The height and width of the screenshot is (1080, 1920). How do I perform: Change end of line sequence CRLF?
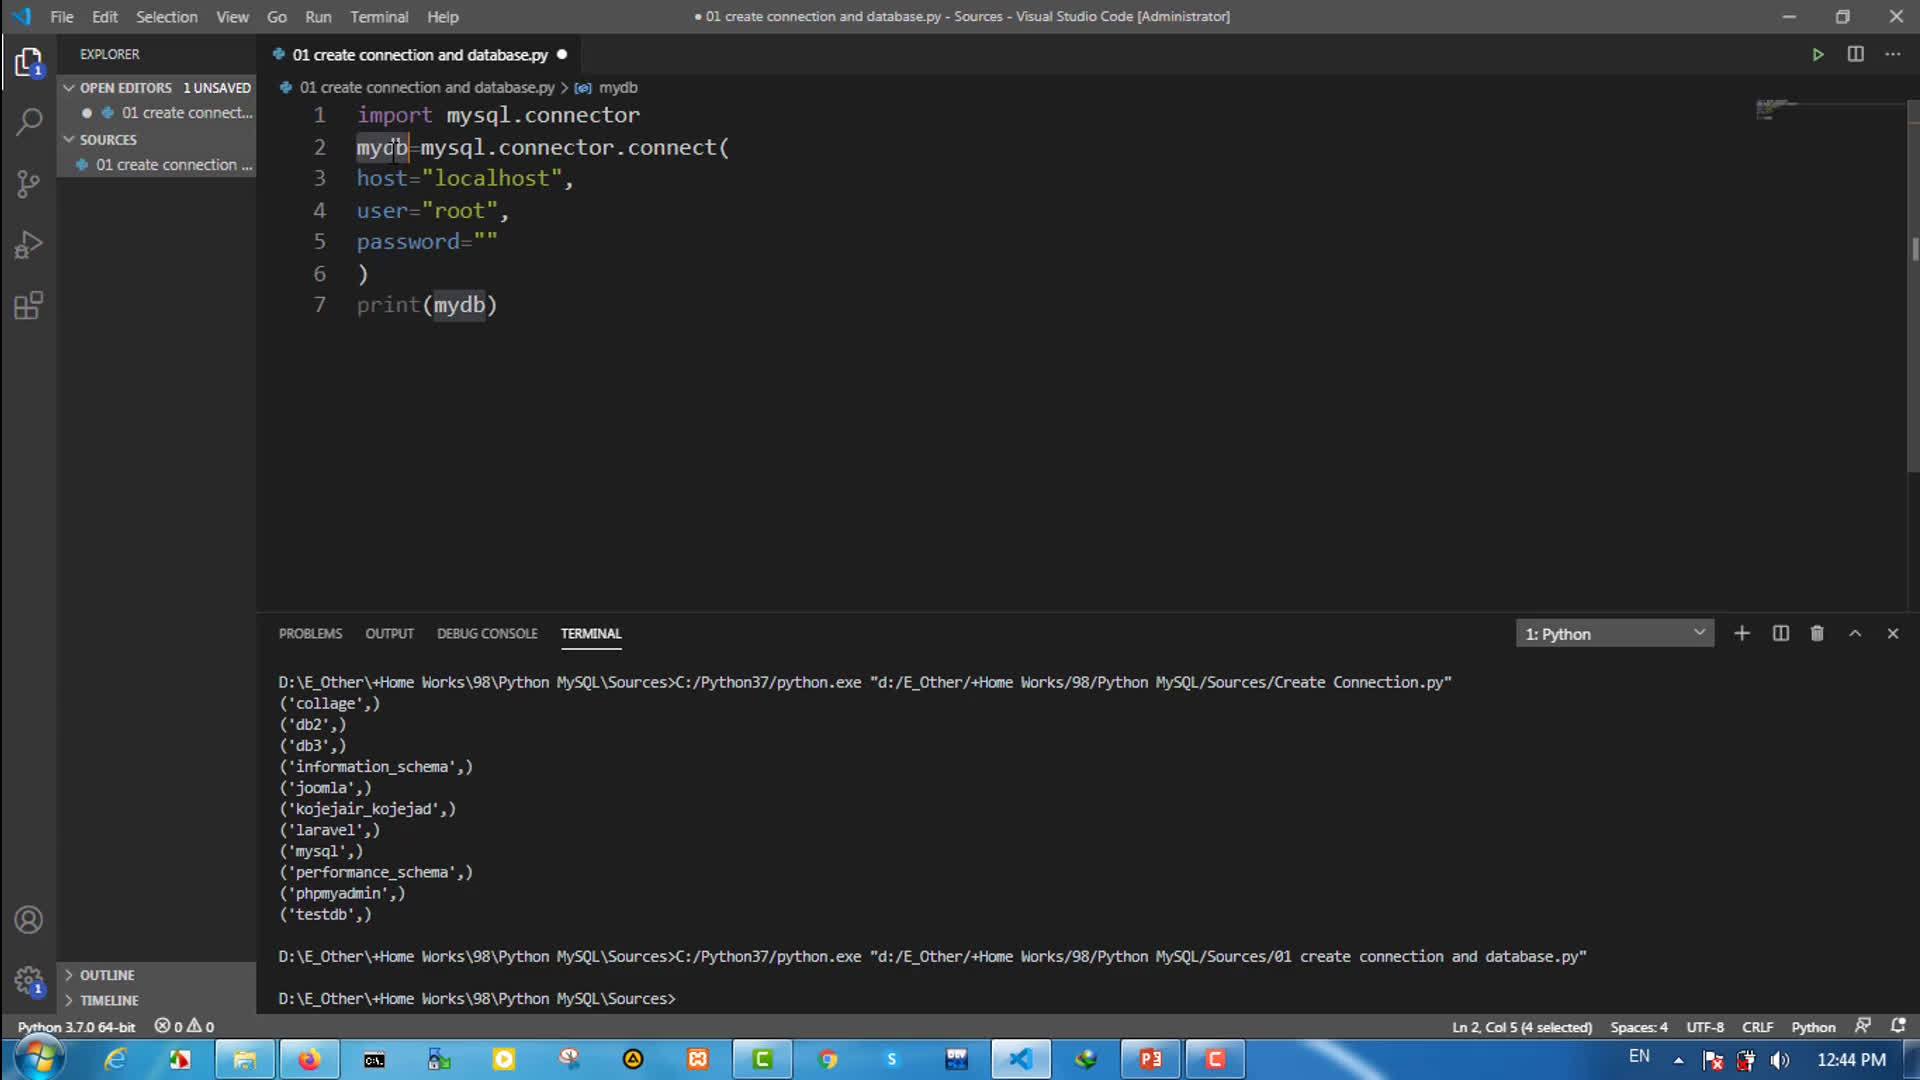pos(1757,1026)
